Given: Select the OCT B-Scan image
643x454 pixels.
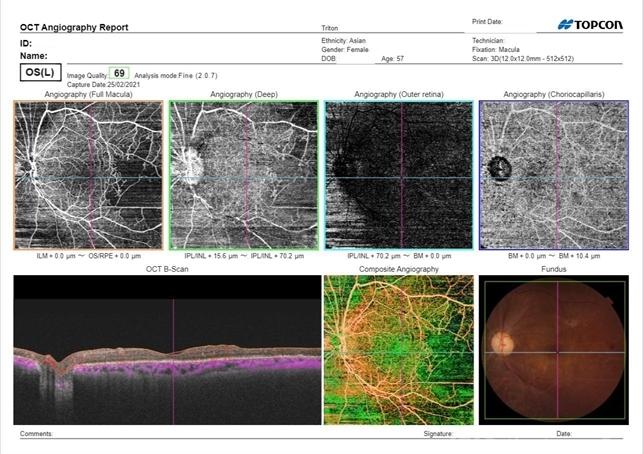Looking at the screenshot, I should click(163, 350).
